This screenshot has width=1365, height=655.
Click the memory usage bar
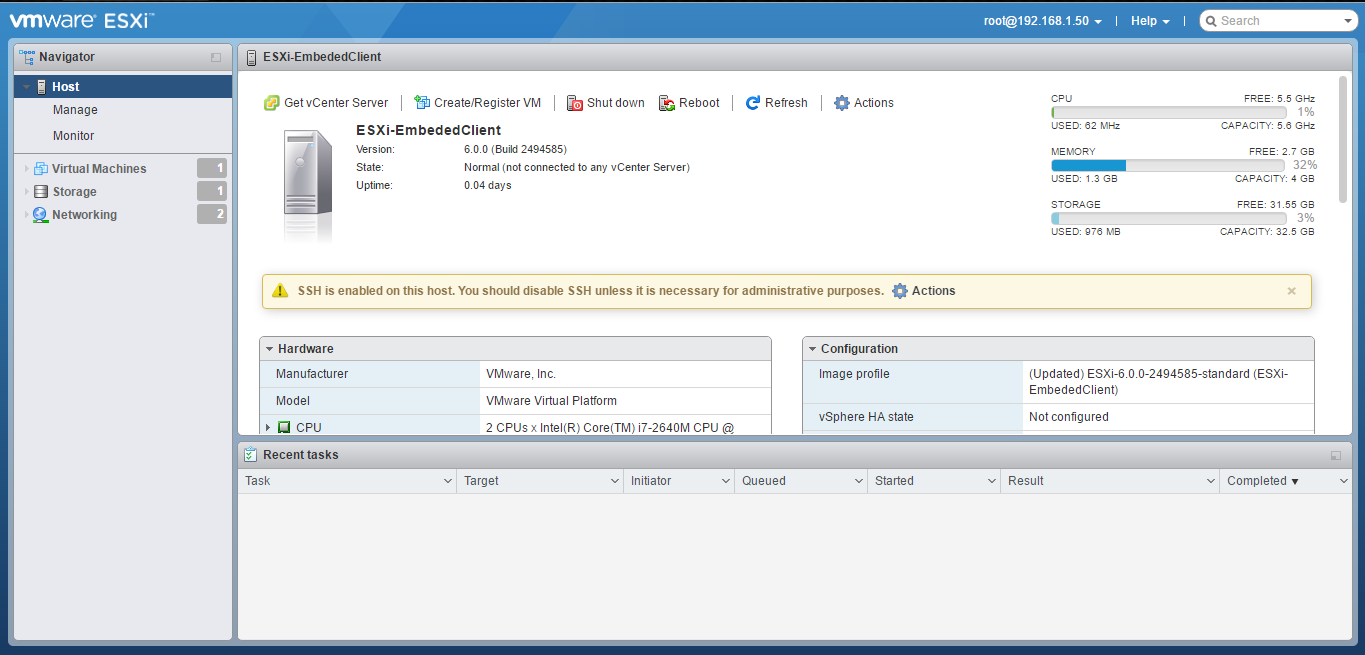1168,164
